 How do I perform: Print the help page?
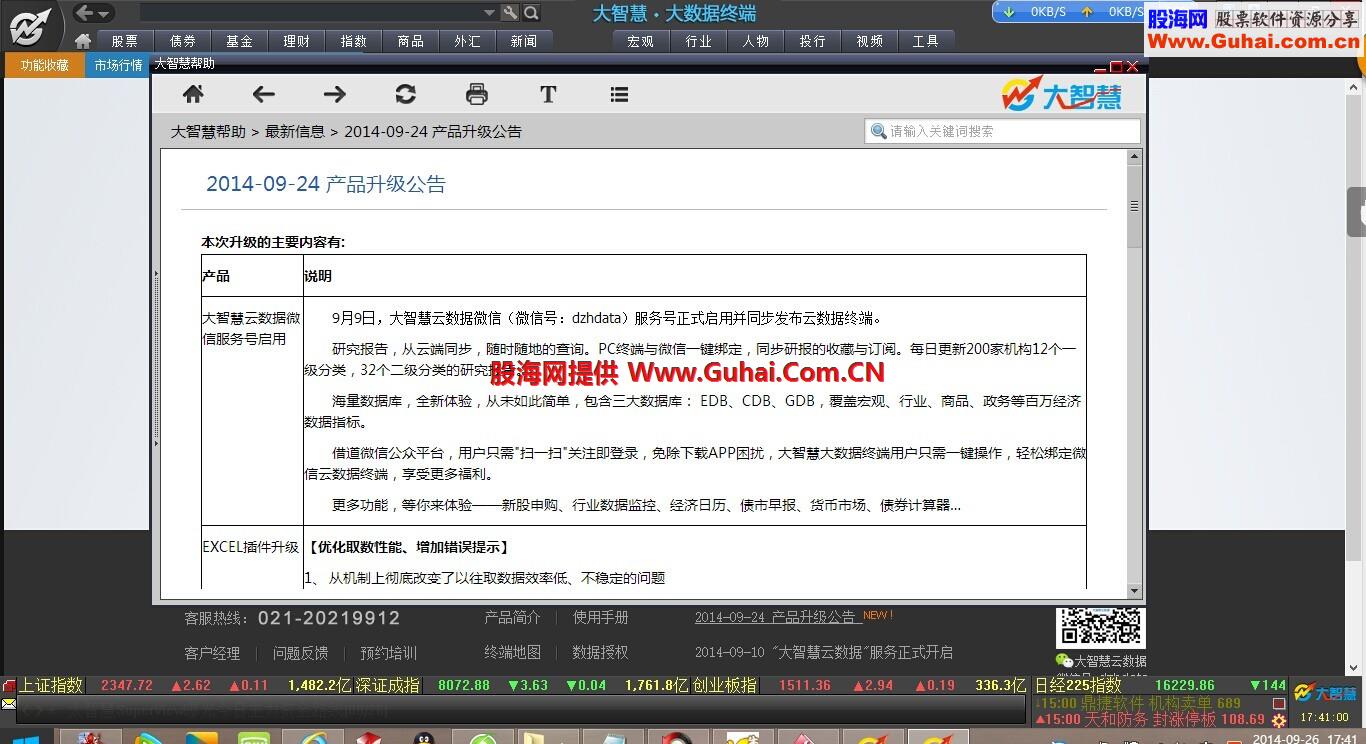tap(477, 94)
